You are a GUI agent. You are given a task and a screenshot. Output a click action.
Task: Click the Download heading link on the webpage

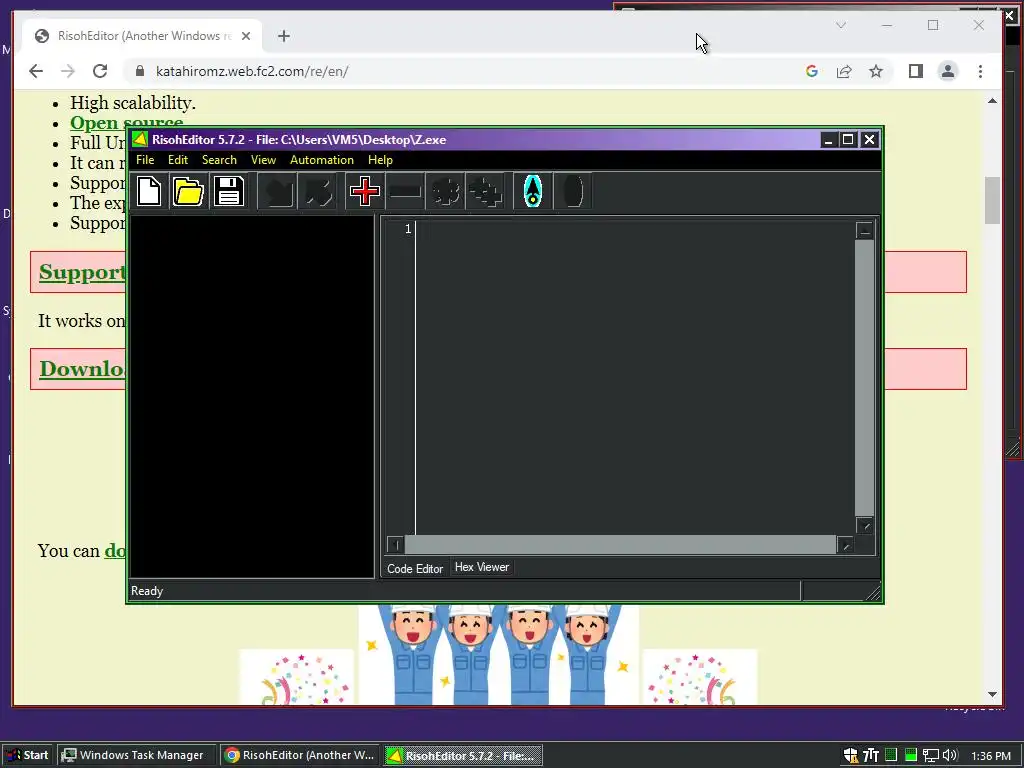coord(82,369)
